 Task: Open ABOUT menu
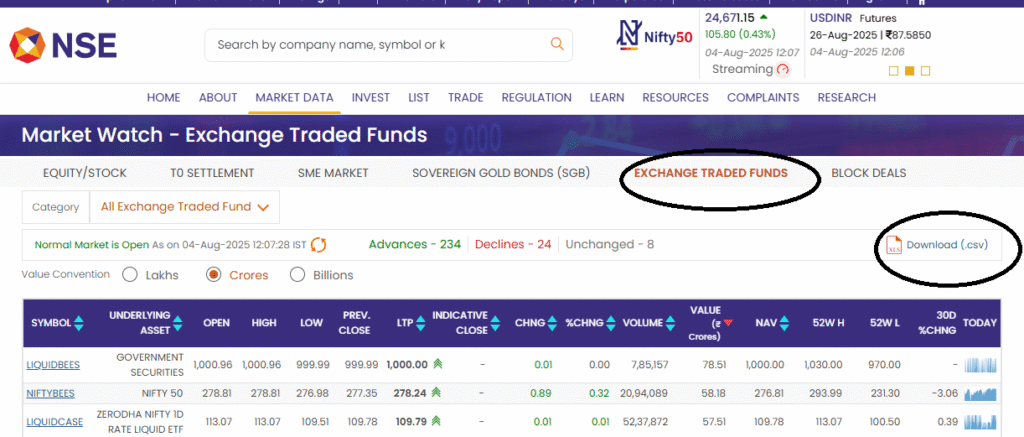click(218, 97)
